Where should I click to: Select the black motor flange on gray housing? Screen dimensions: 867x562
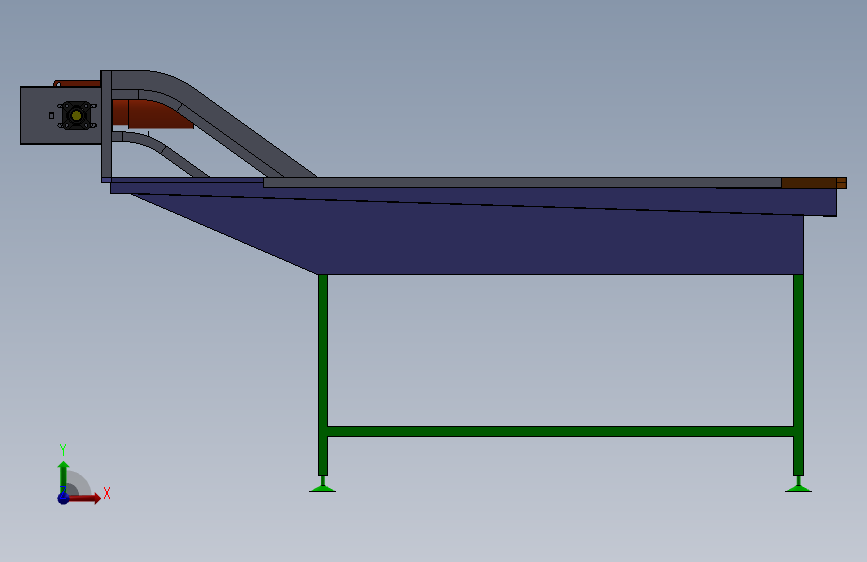[x=76, y=116]
